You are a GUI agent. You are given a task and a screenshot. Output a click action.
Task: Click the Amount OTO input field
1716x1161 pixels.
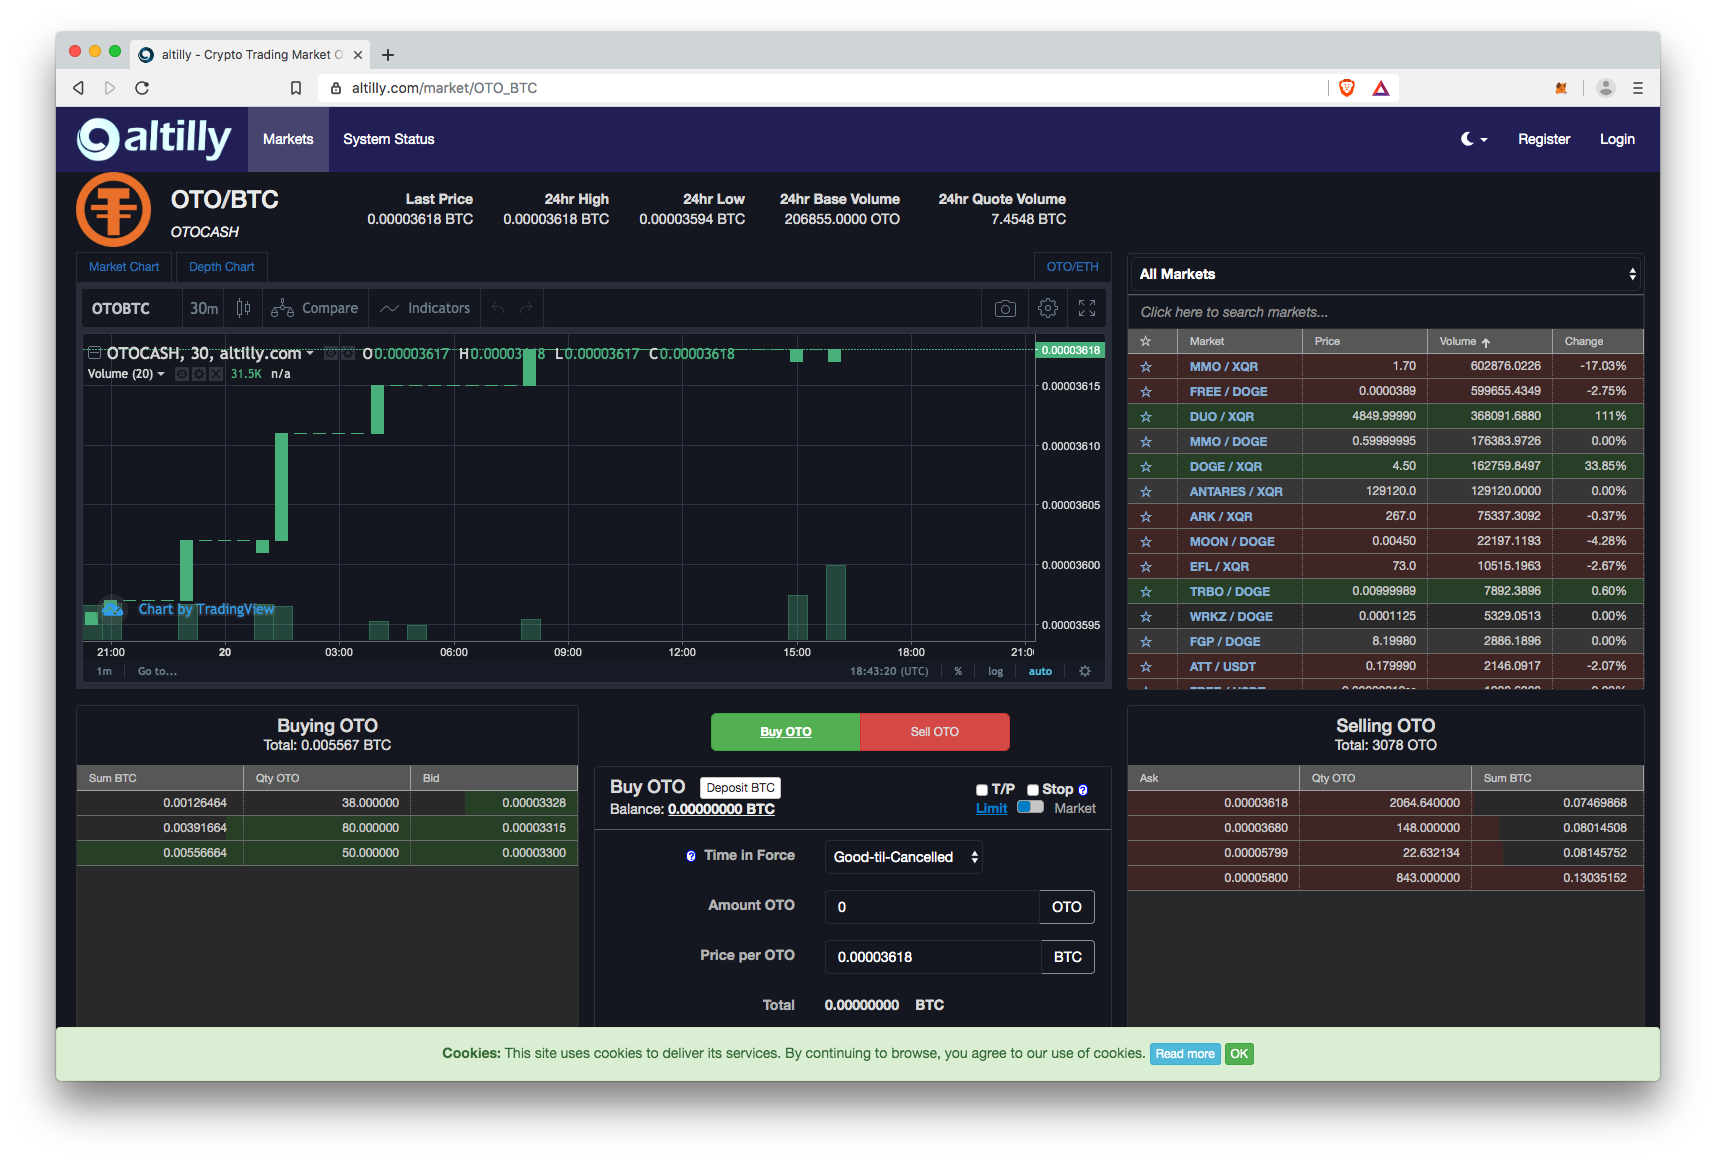click(932, 907)
